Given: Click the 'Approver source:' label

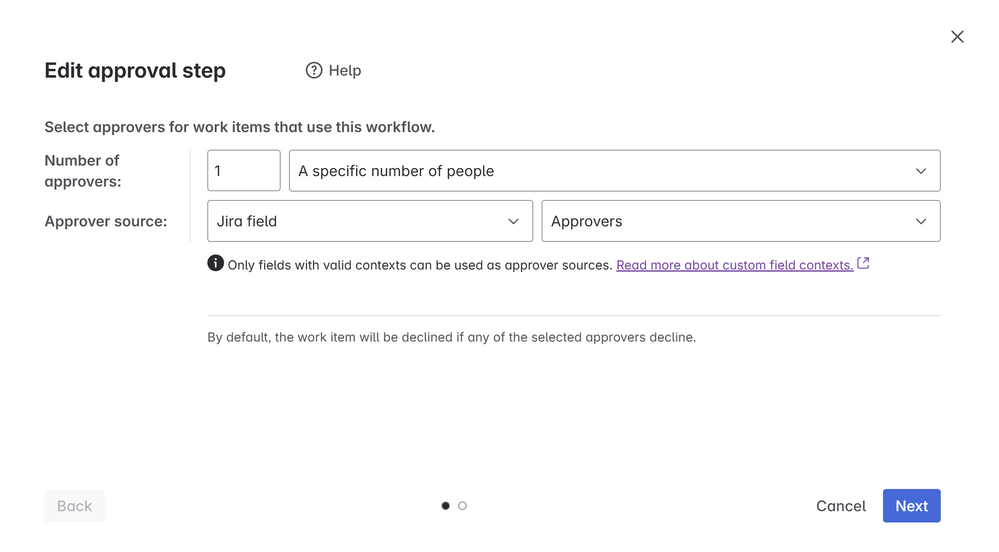Looking at the screenshot, I should [106, 221].
